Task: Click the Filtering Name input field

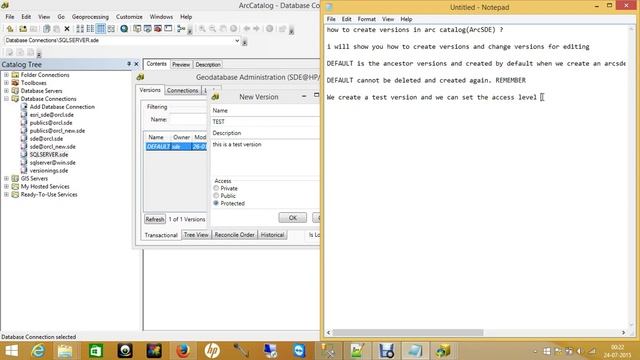Action: [188, 120]
